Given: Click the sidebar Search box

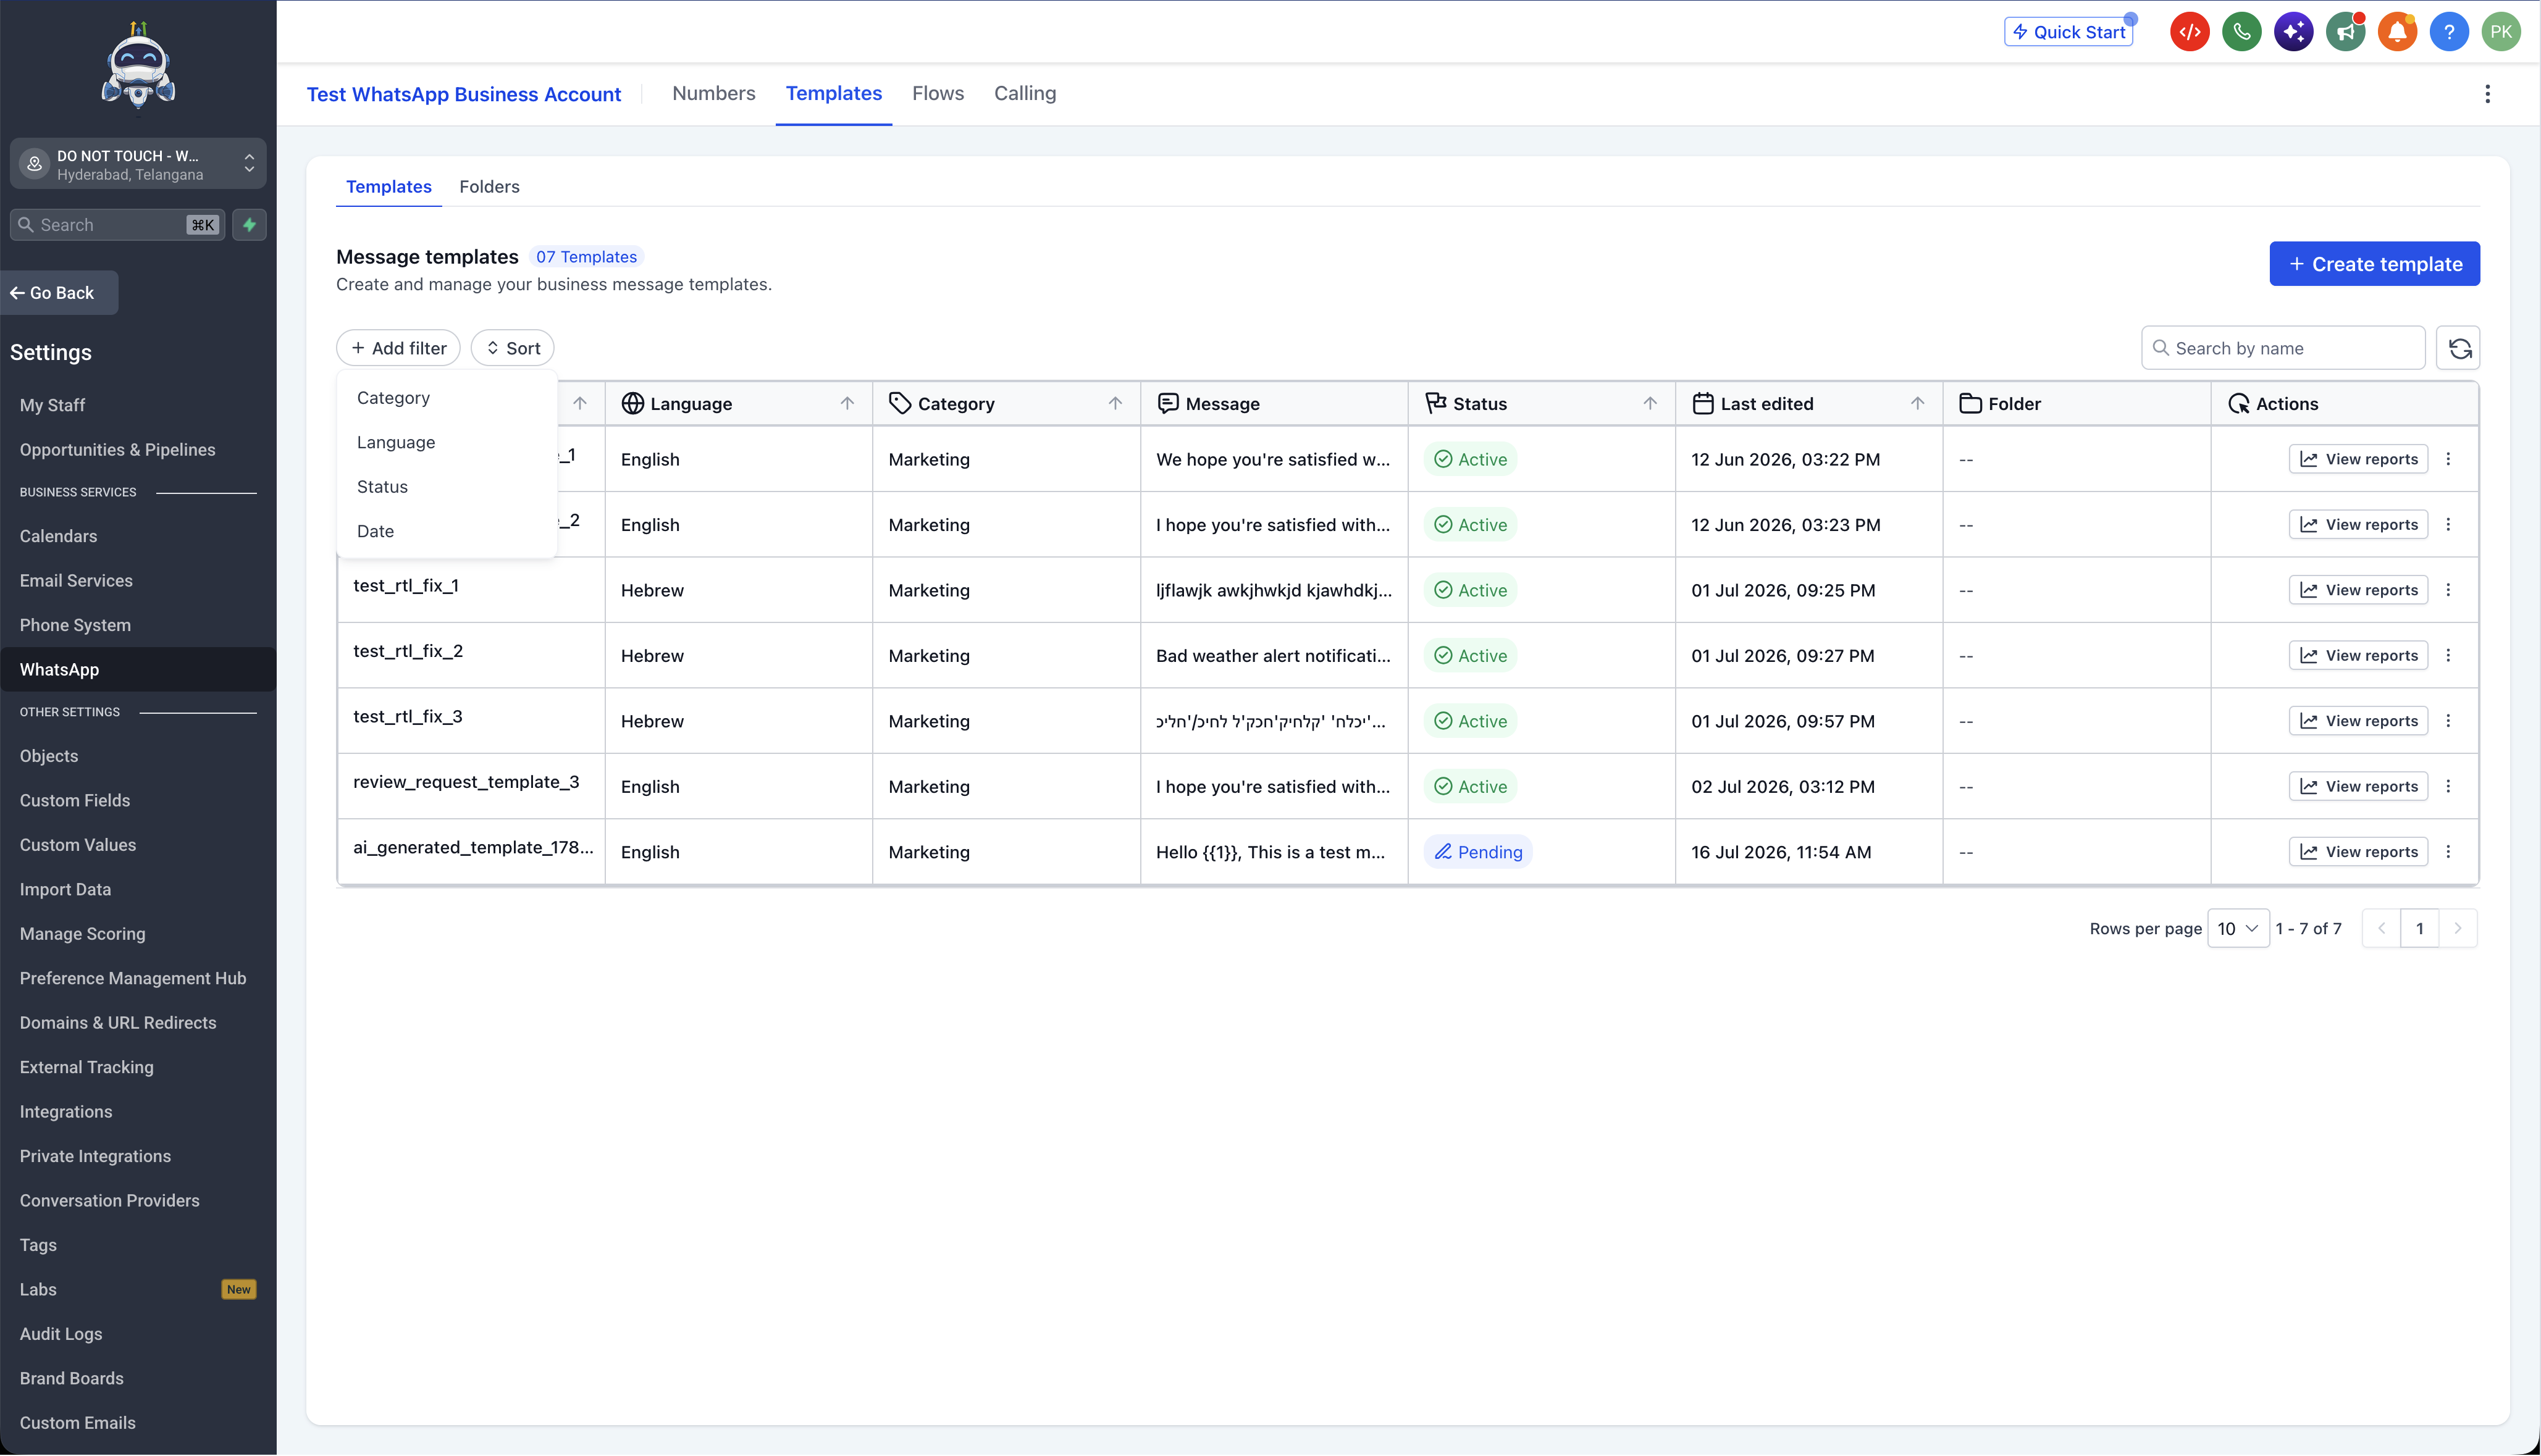Looking at the screenshot, I should pyautogui.click(x=118, y=225).
